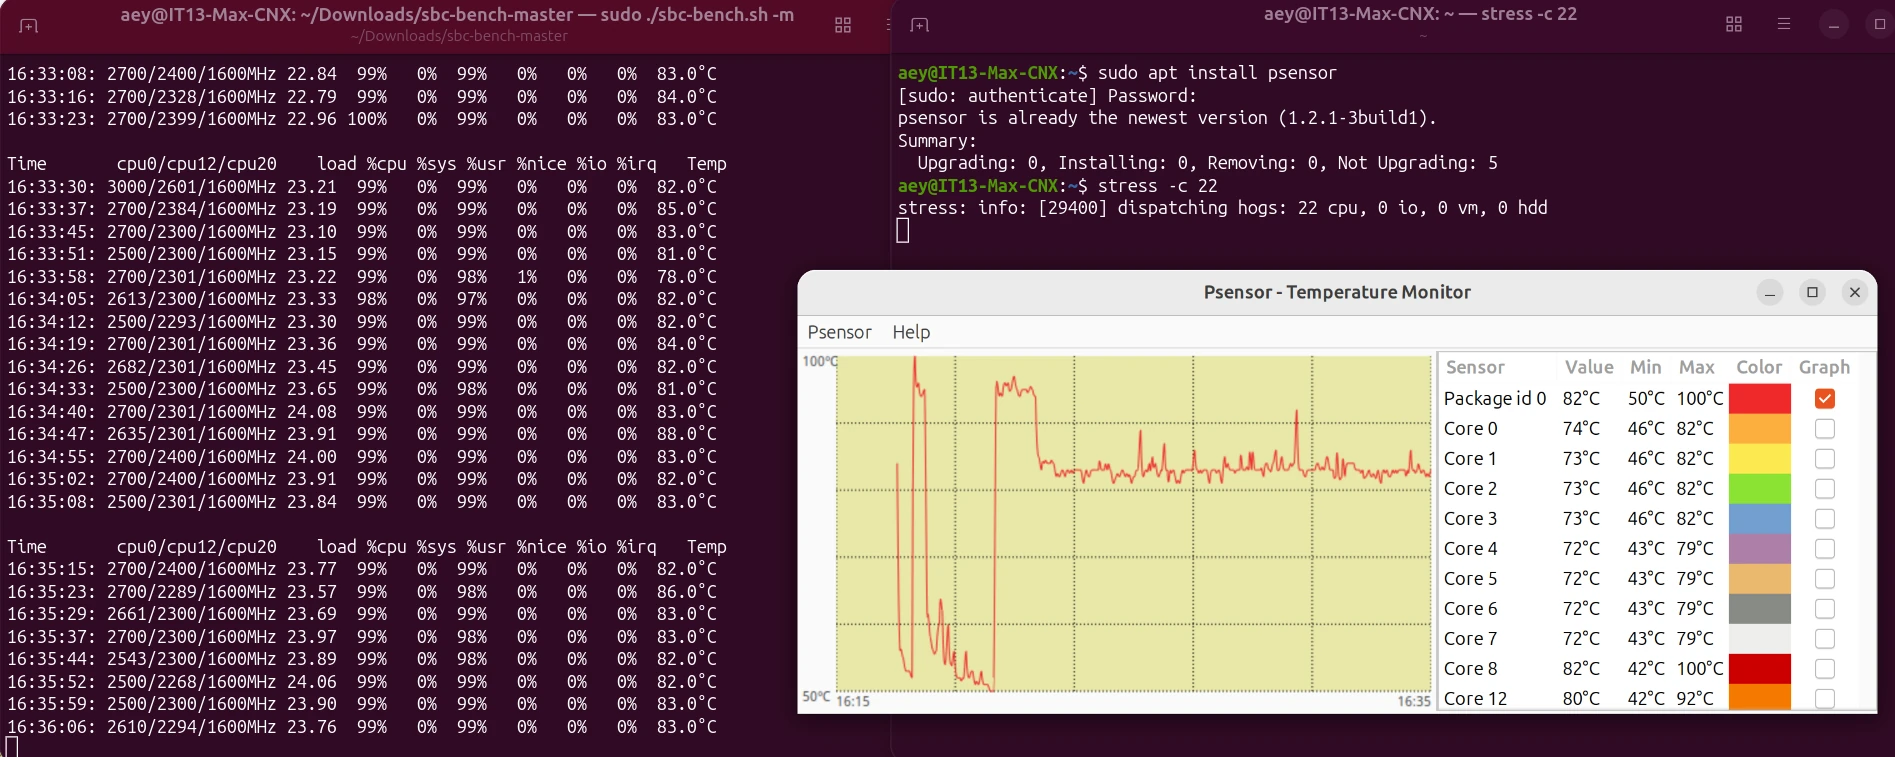Minimize the stress terminal window
Screen dimensions: 1895x757
1833,25
